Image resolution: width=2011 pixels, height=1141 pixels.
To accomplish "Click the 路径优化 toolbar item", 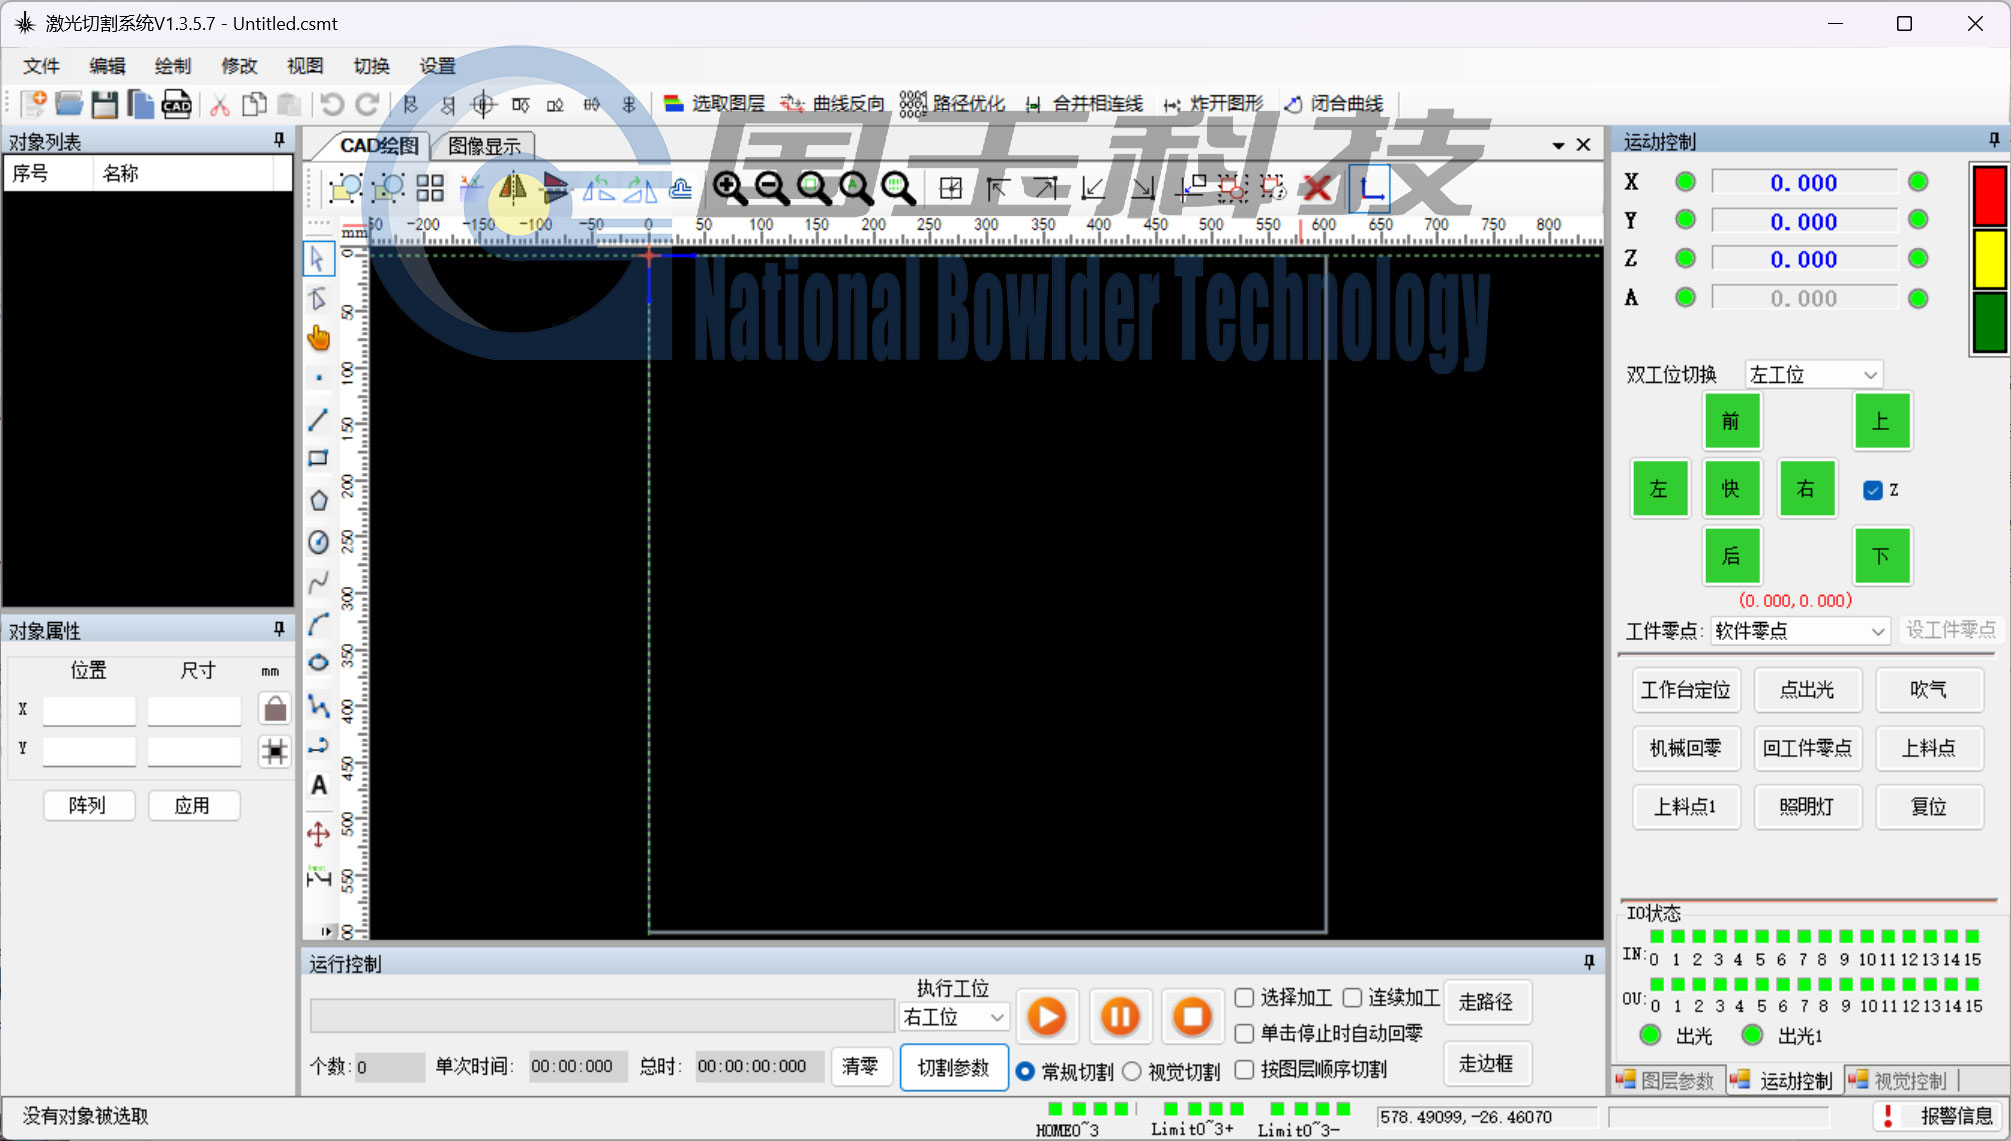I will pyautogui.click(x=952, y=104).
